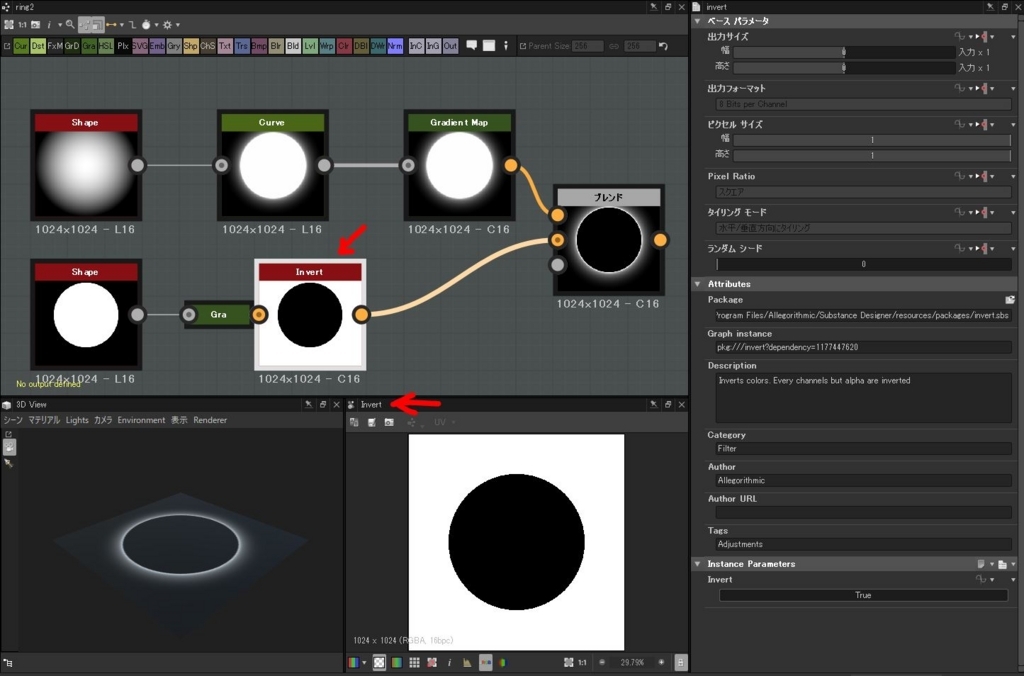Fit the graph to view
This screenshot has height=676, width=1024.
(x=8, y=25)
